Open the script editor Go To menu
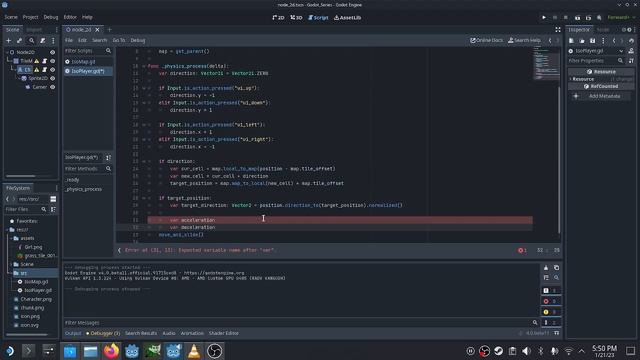640x360 pixels. [119, 40]
